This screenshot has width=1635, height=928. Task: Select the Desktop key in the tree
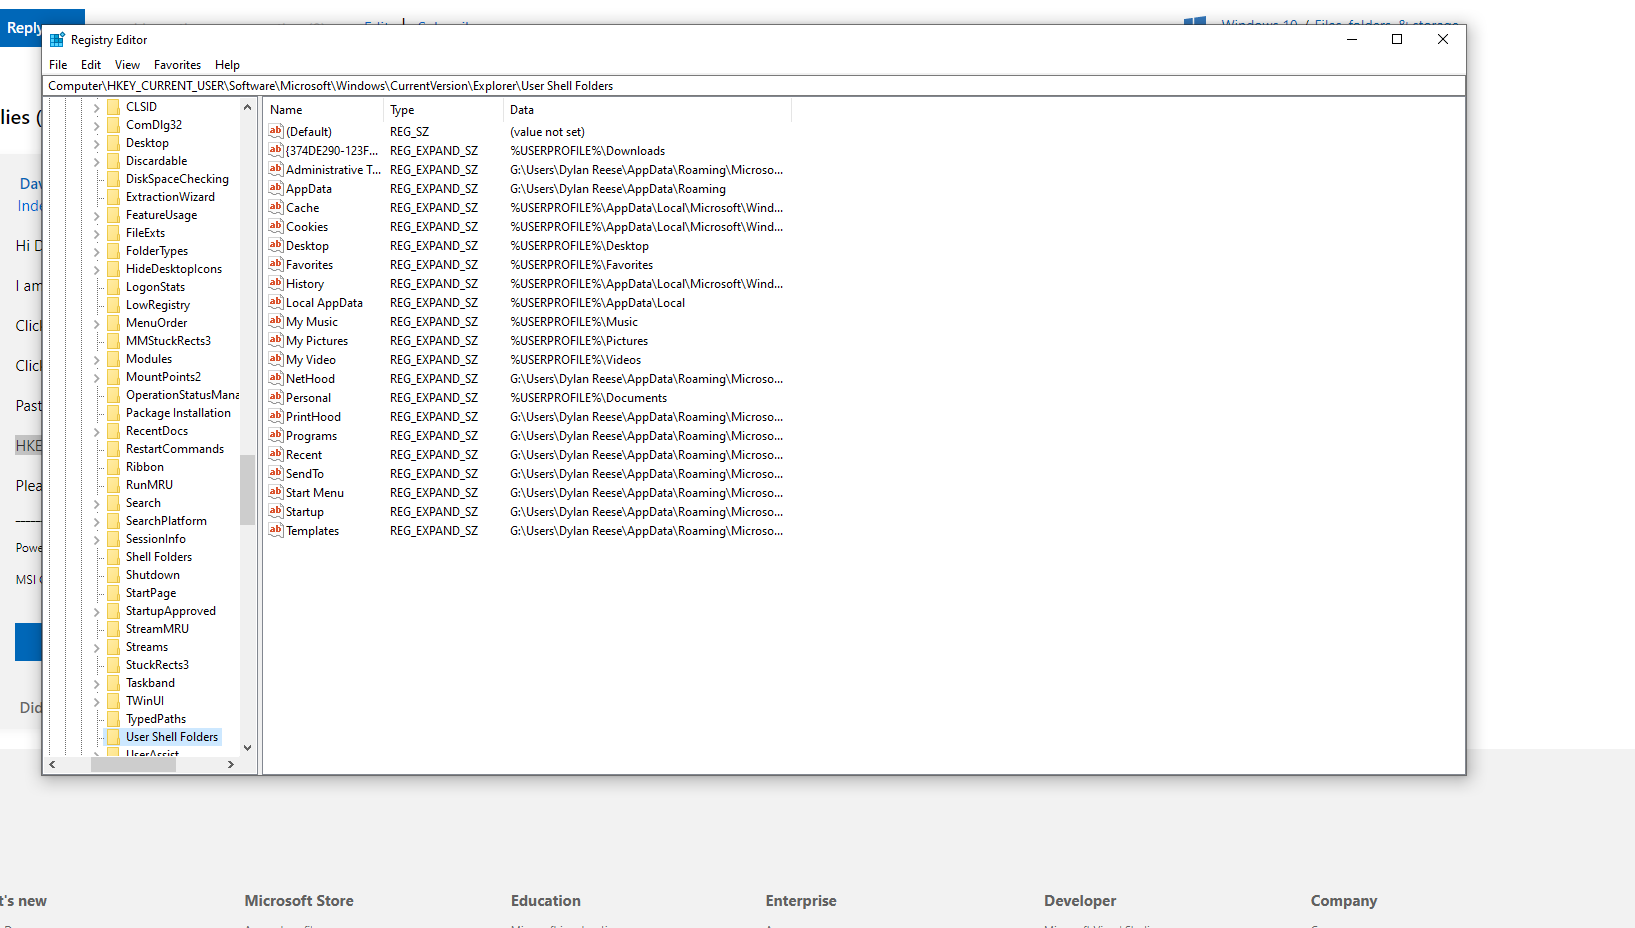[x=147, y=143]
